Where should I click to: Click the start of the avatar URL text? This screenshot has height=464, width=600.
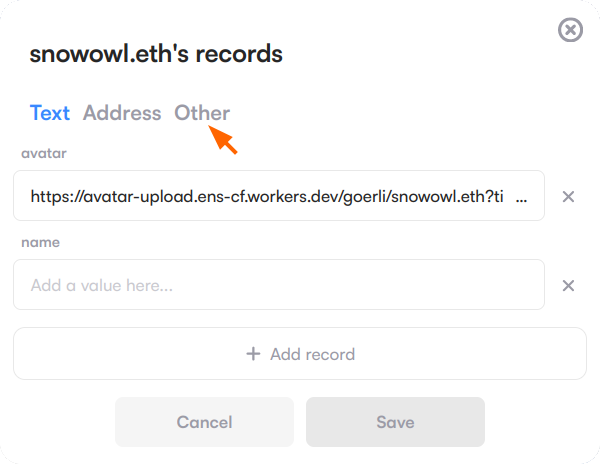pyautogui.click(x=36, y=197)
